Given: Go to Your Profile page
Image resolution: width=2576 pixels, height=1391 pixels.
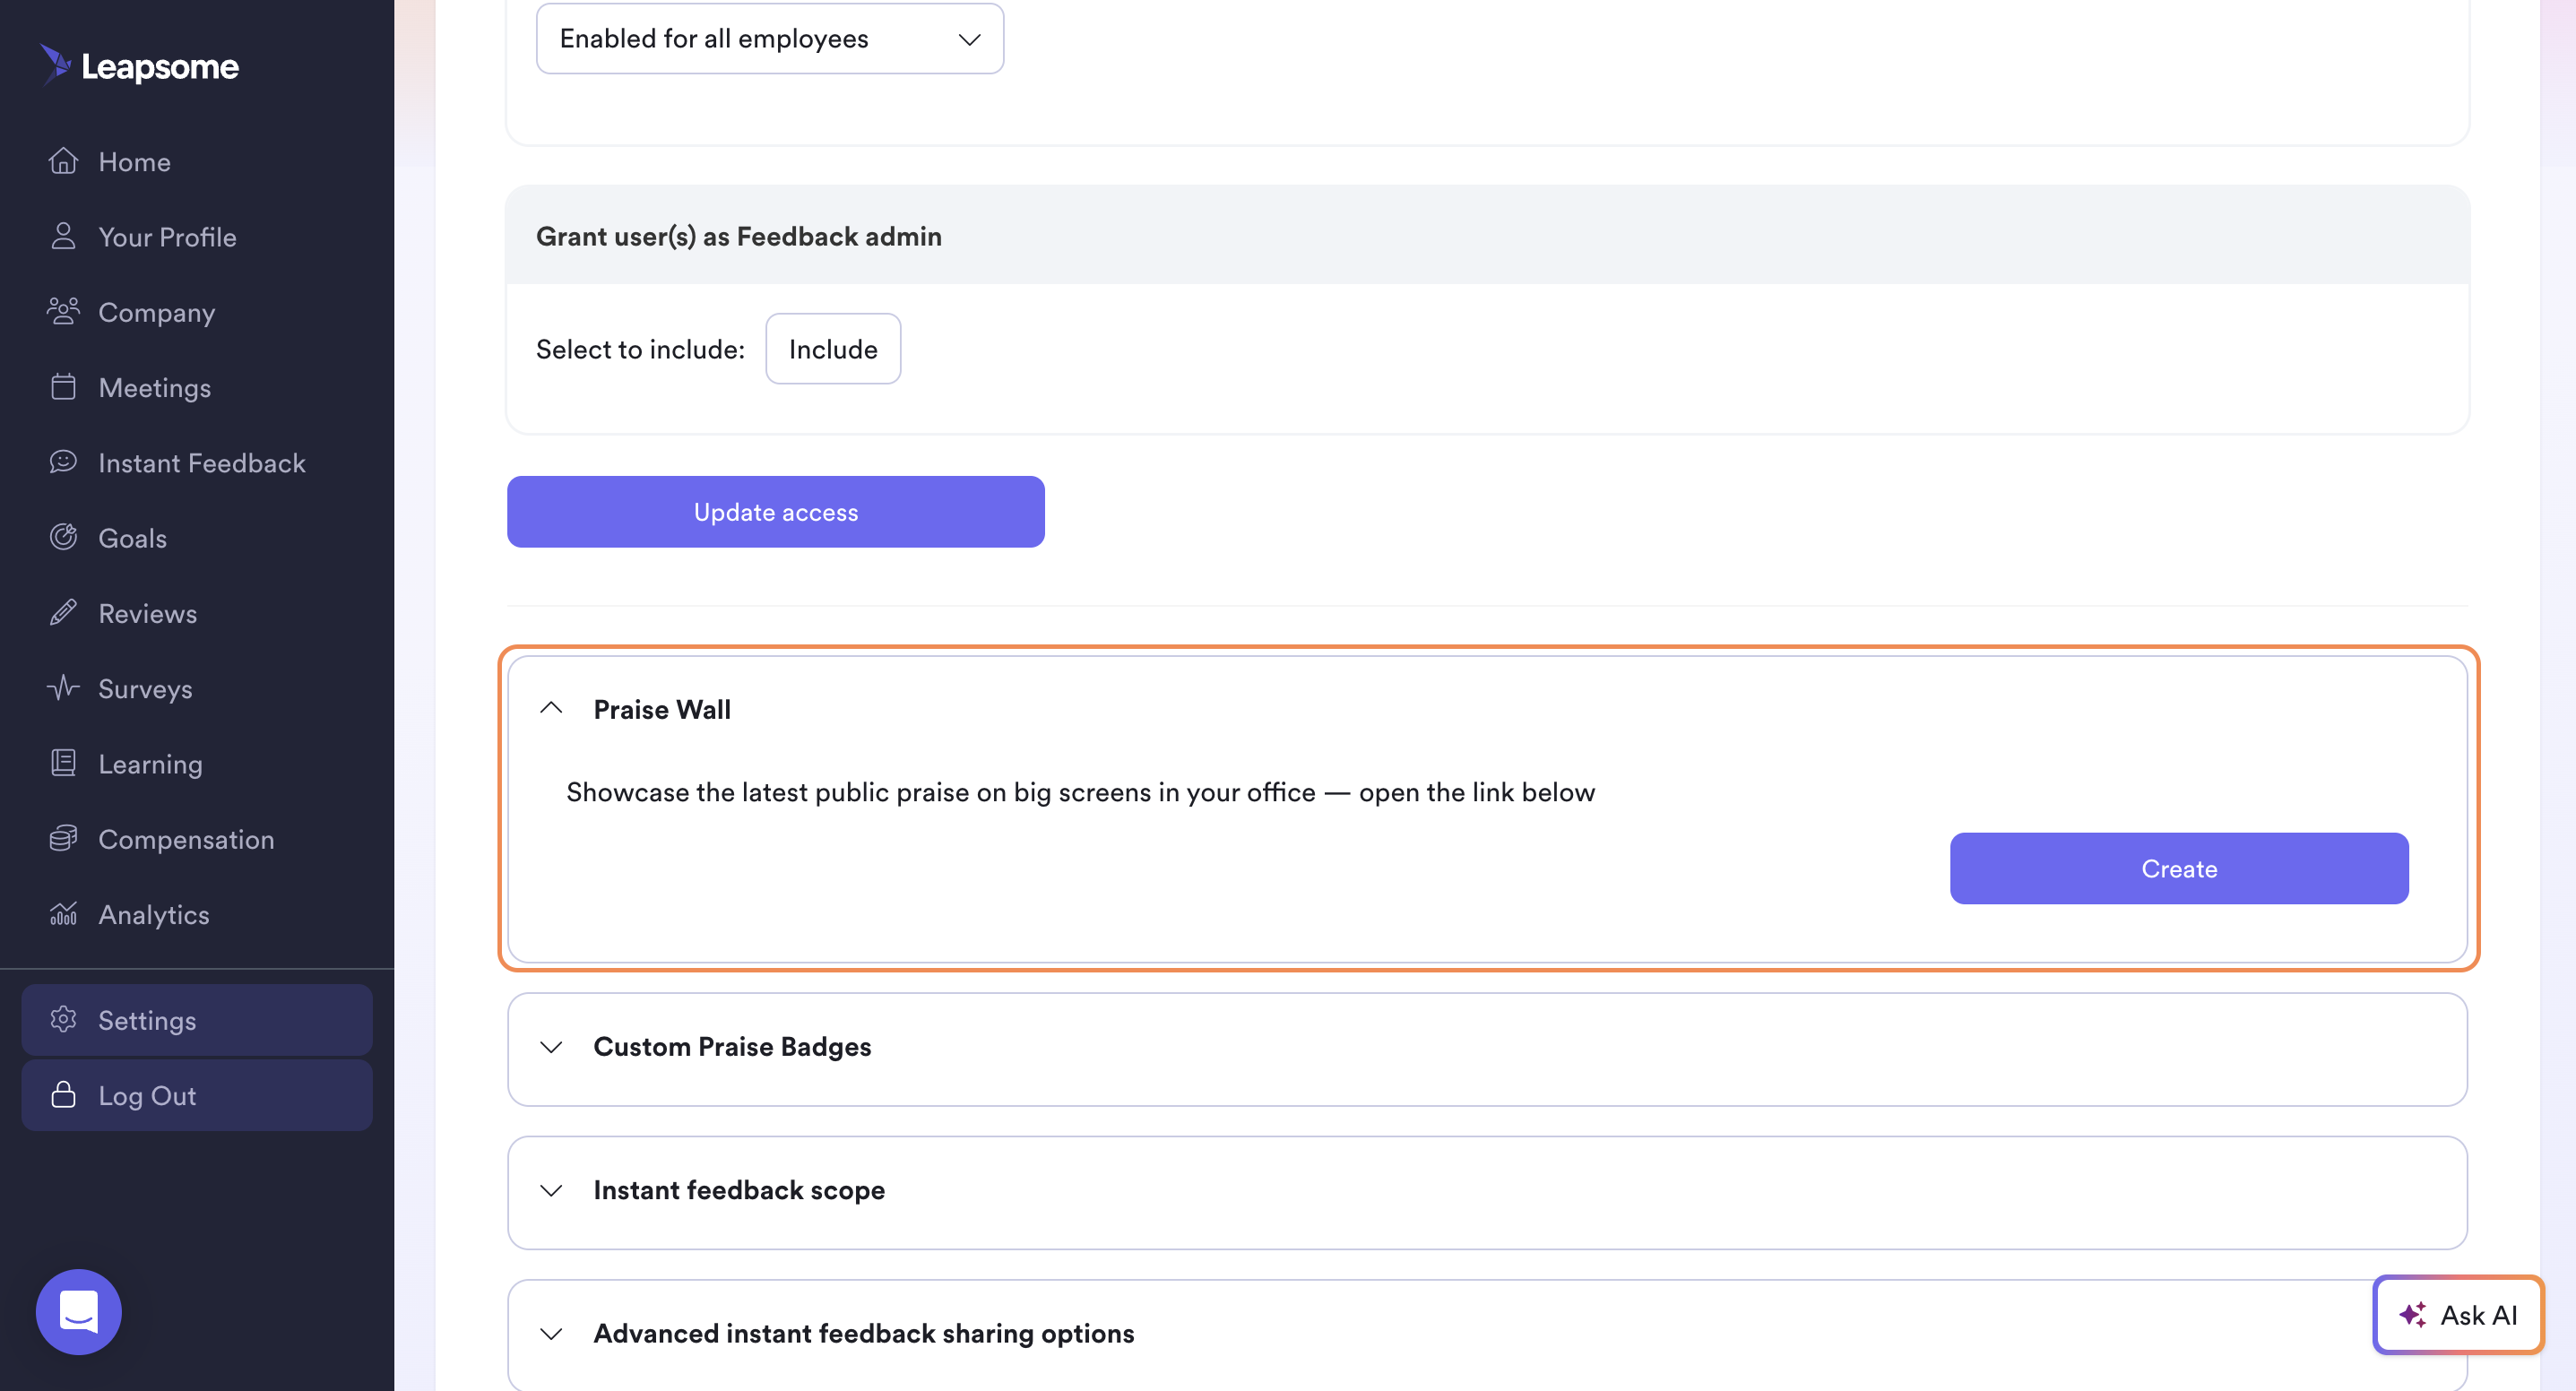Looking at the screenshot, I should pyautogui.click(x=197, y=236).
